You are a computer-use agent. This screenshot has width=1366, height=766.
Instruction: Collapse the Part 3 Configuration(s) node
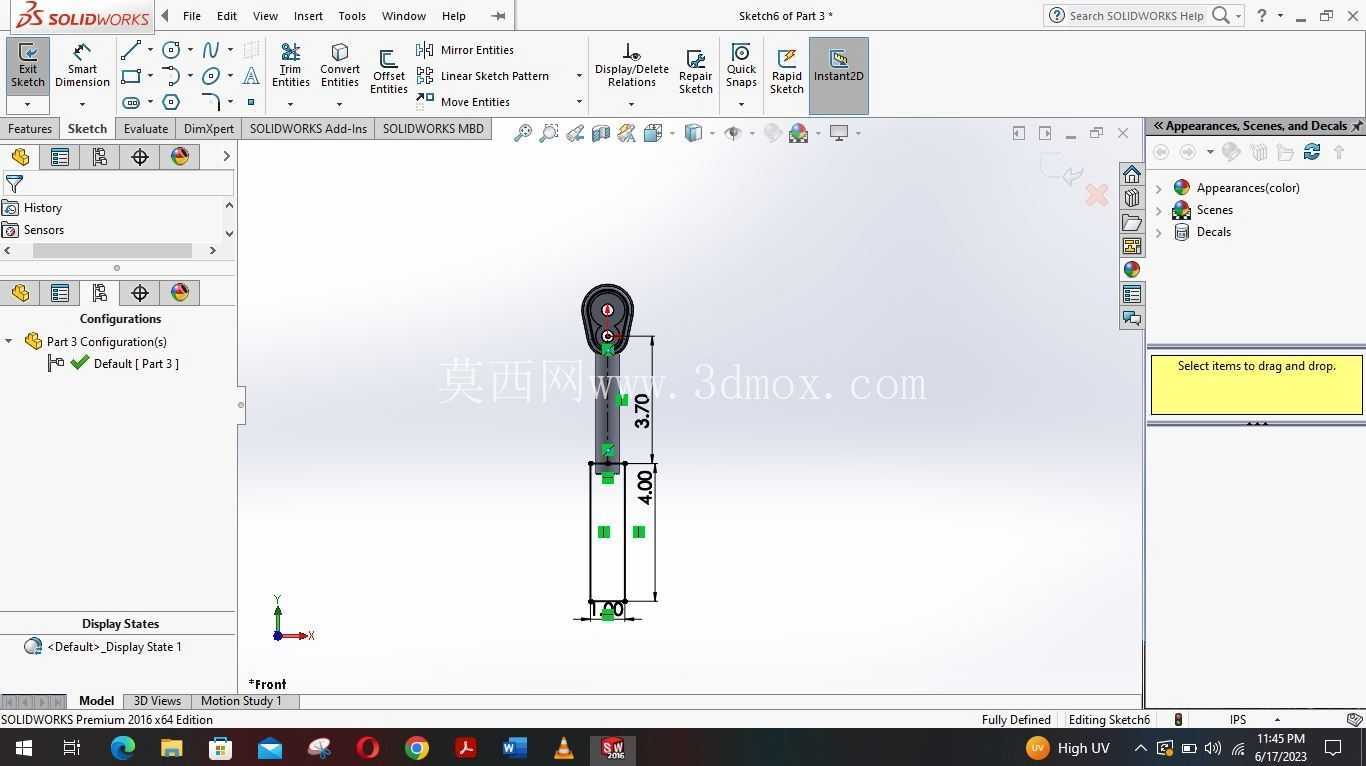point(9,341)
